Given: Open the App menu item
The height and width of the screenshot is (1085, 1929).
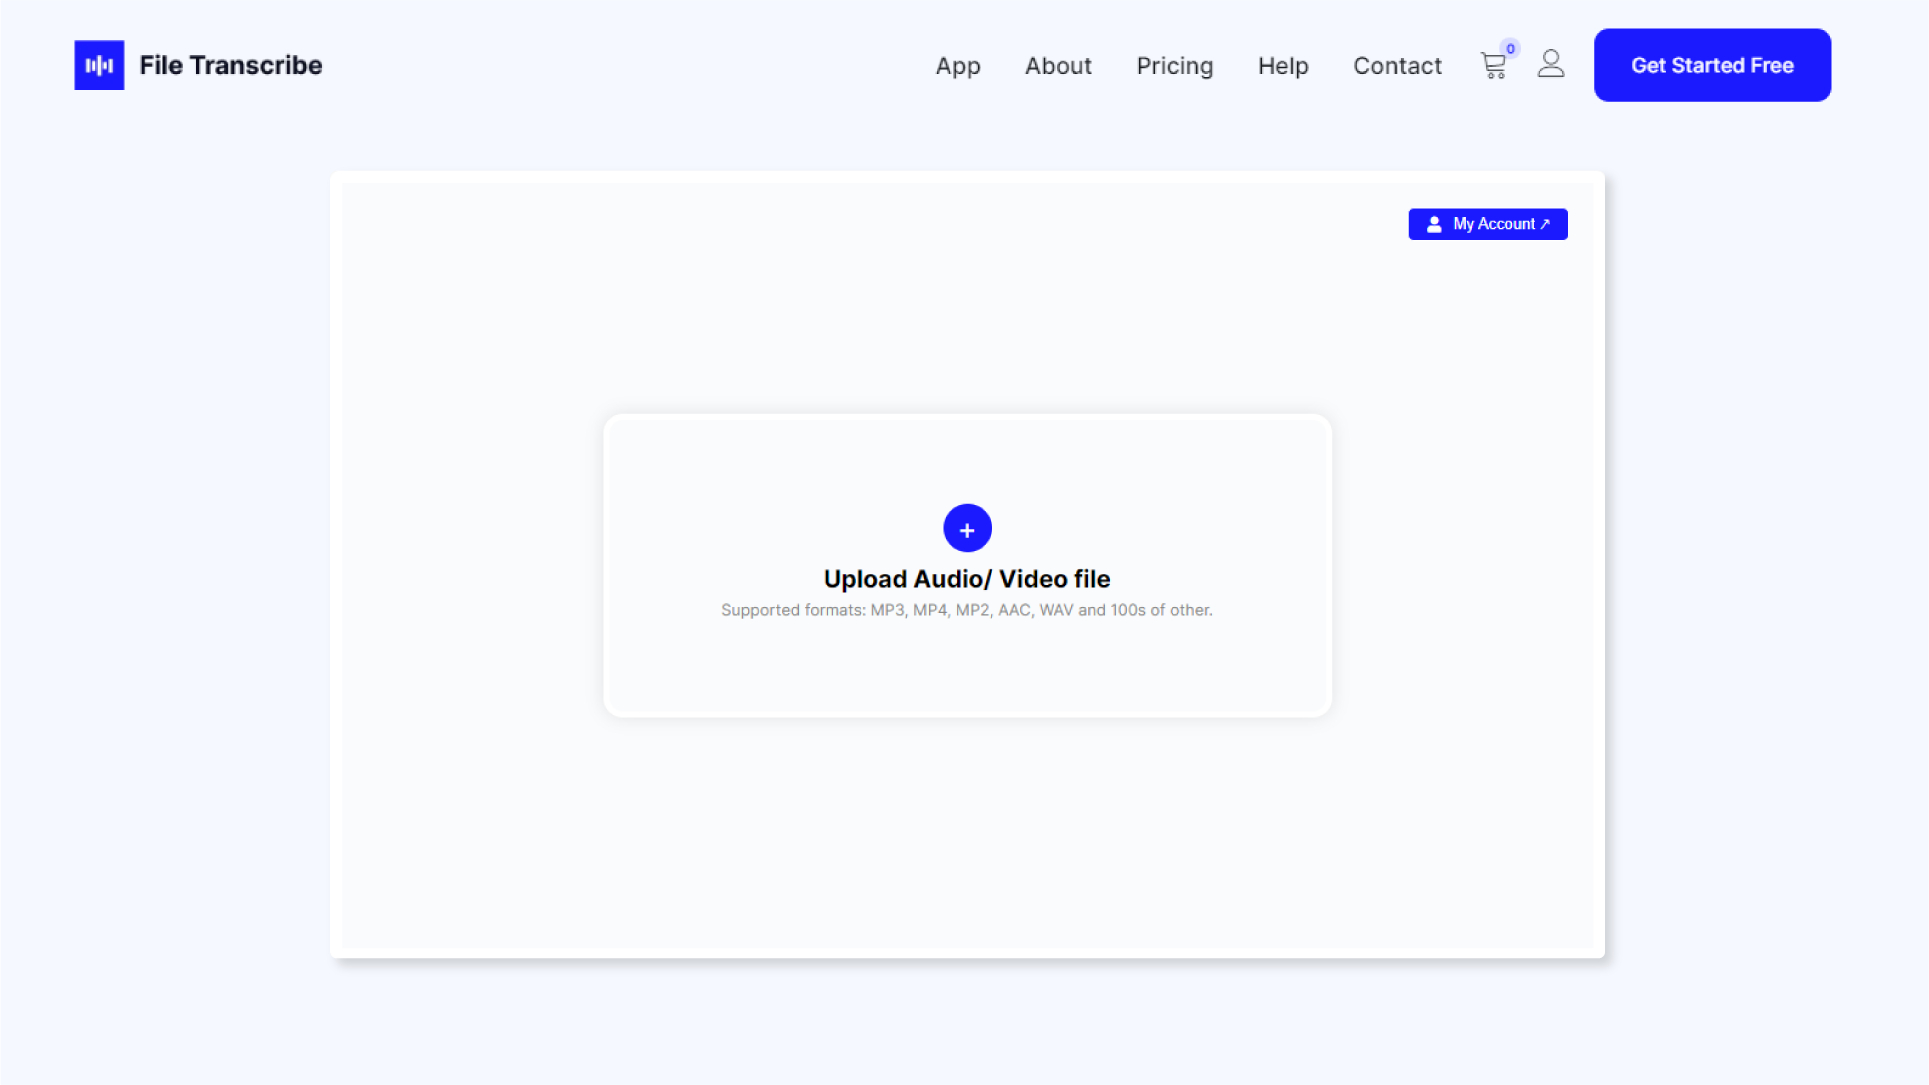Looking at the screenshot, I should (x=957, y=66).
